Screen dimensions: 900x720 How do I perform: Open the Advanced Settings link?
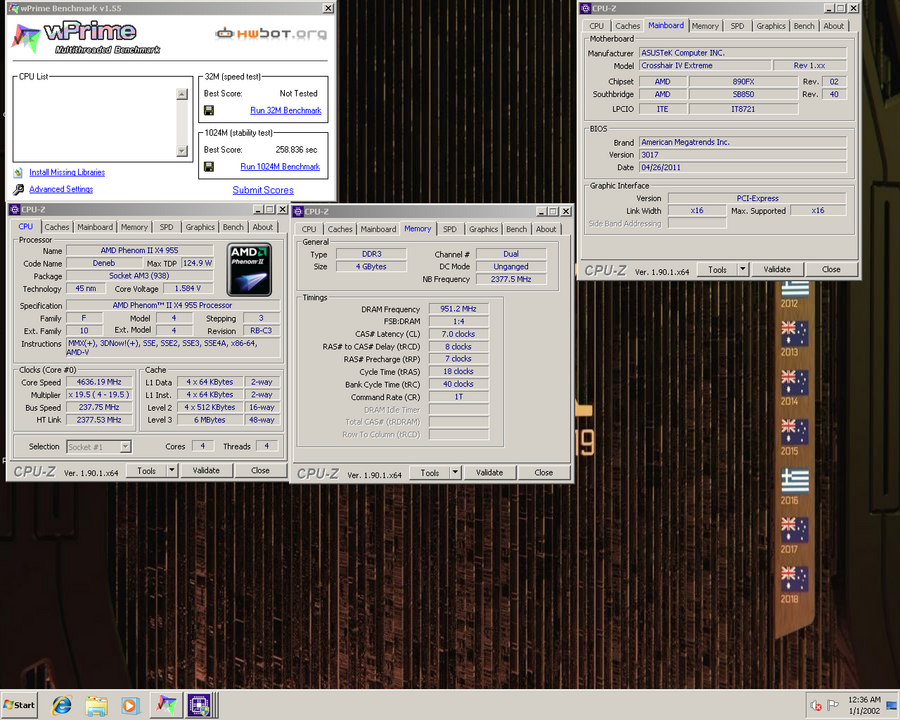click(x=61, y=189)
